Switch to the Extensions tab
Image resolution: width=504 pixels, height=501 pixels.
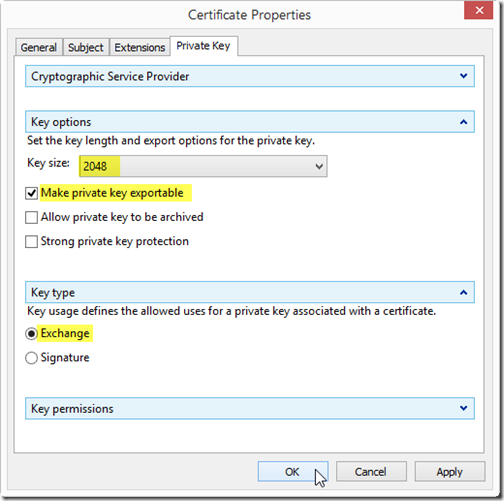[x=140, y=47]
